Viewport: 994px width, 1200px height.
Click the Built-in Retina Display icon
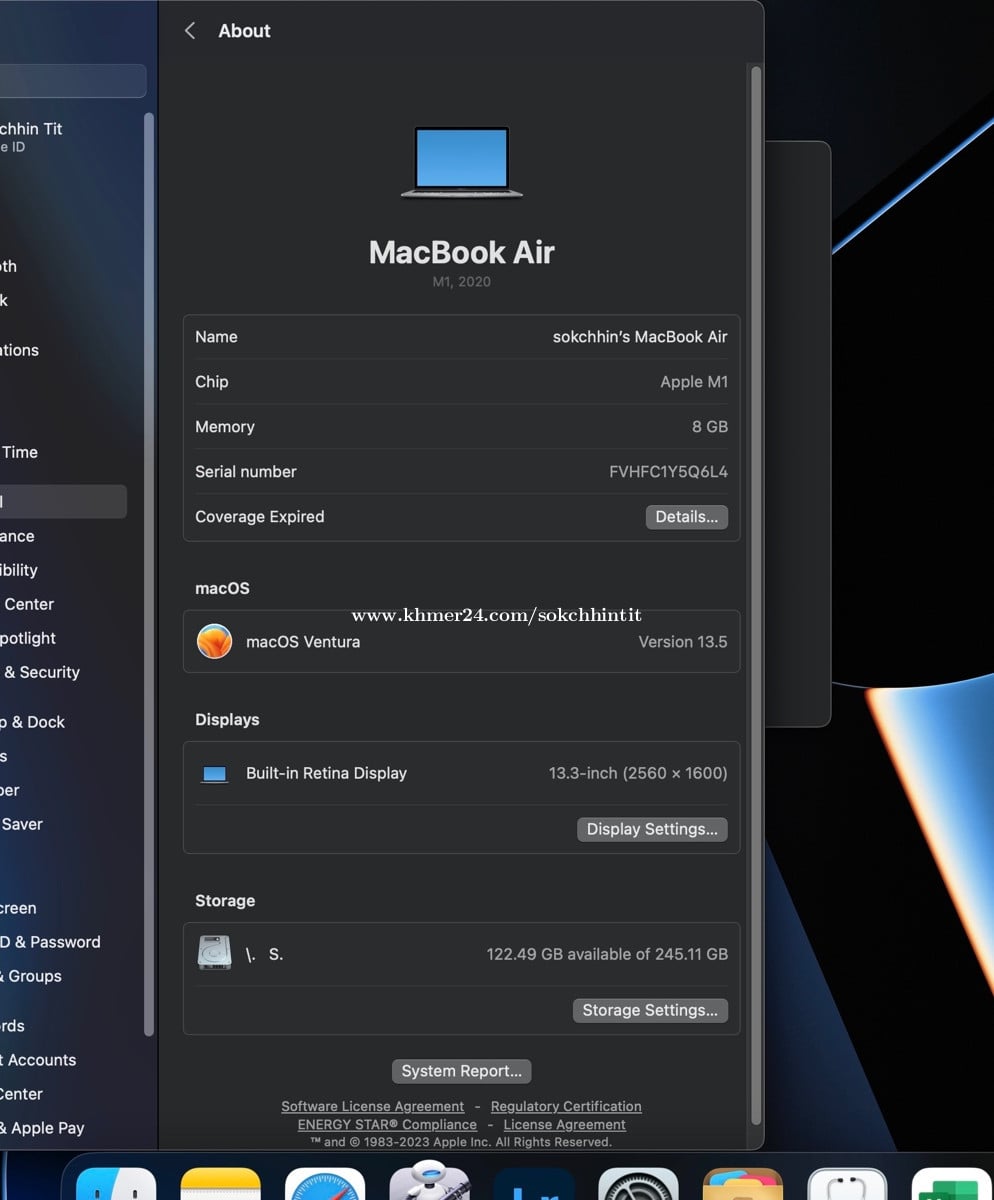(x=214, y=774)
